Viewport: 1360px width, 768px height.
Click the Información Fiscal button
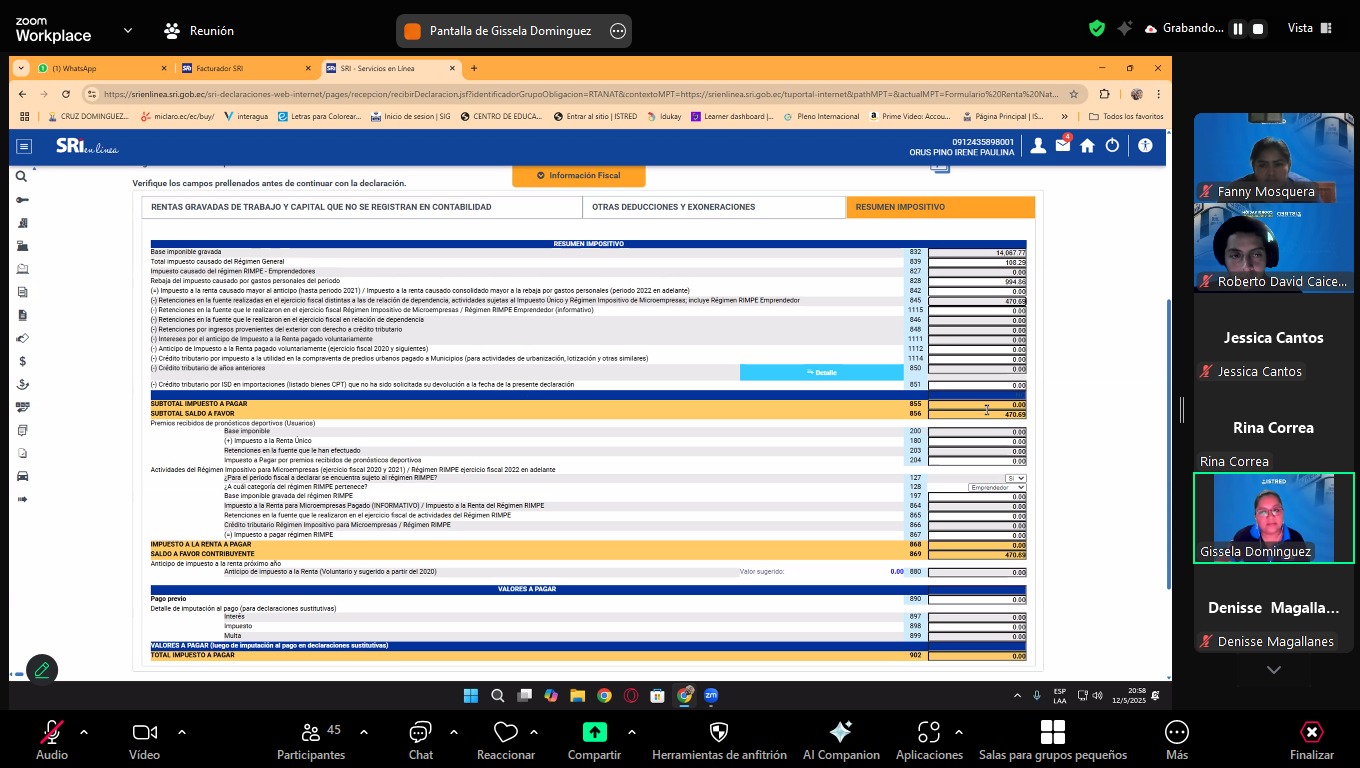pyautogui.click(x=578, y=176)
